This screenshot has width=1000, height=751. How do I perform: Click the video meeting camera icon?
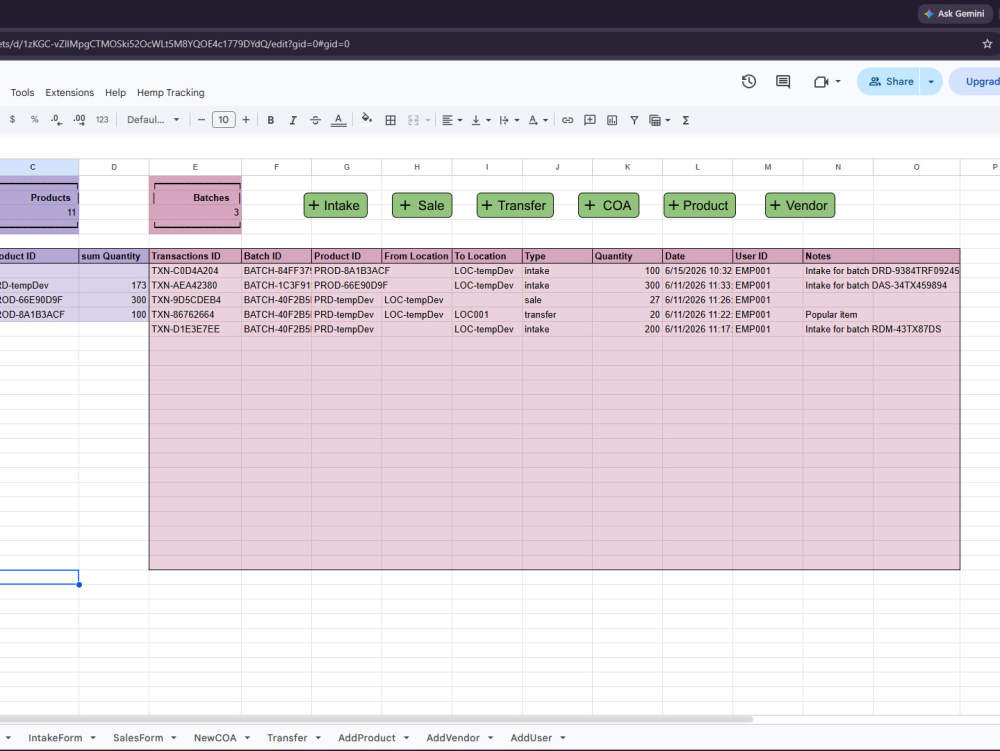point(821,82)
